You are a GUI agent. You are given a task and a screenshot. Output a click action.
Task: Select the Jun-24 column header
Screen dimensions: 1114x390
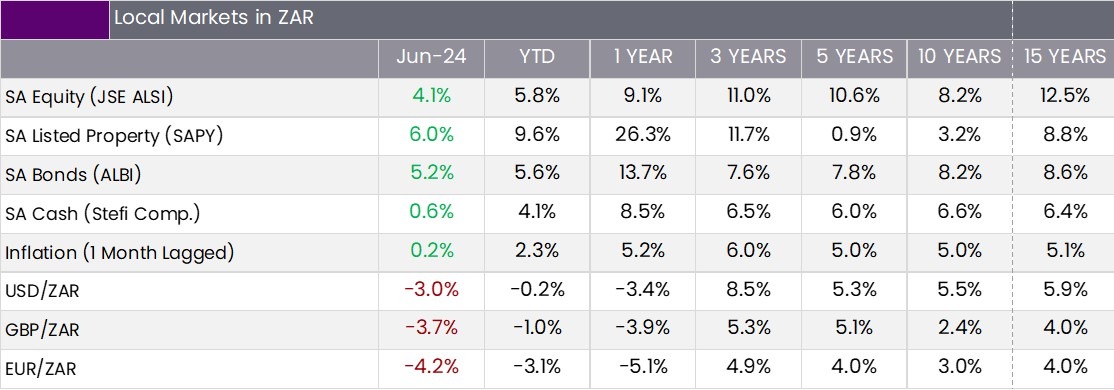pos(431,57)
